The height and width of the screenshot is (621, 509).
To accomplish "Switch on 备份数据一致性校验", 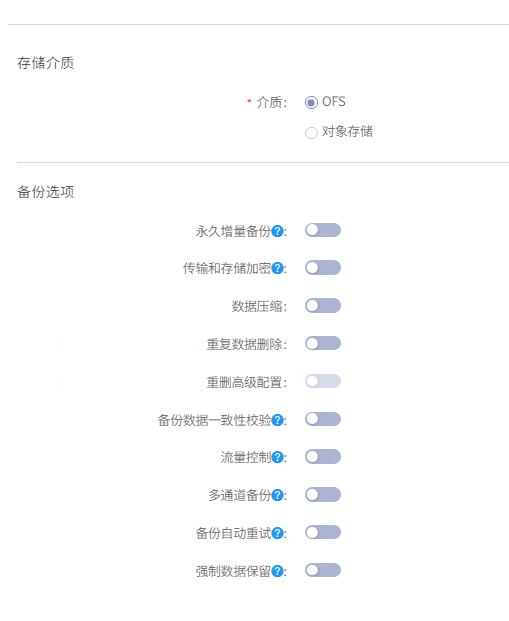I will [x=323, y=419].
